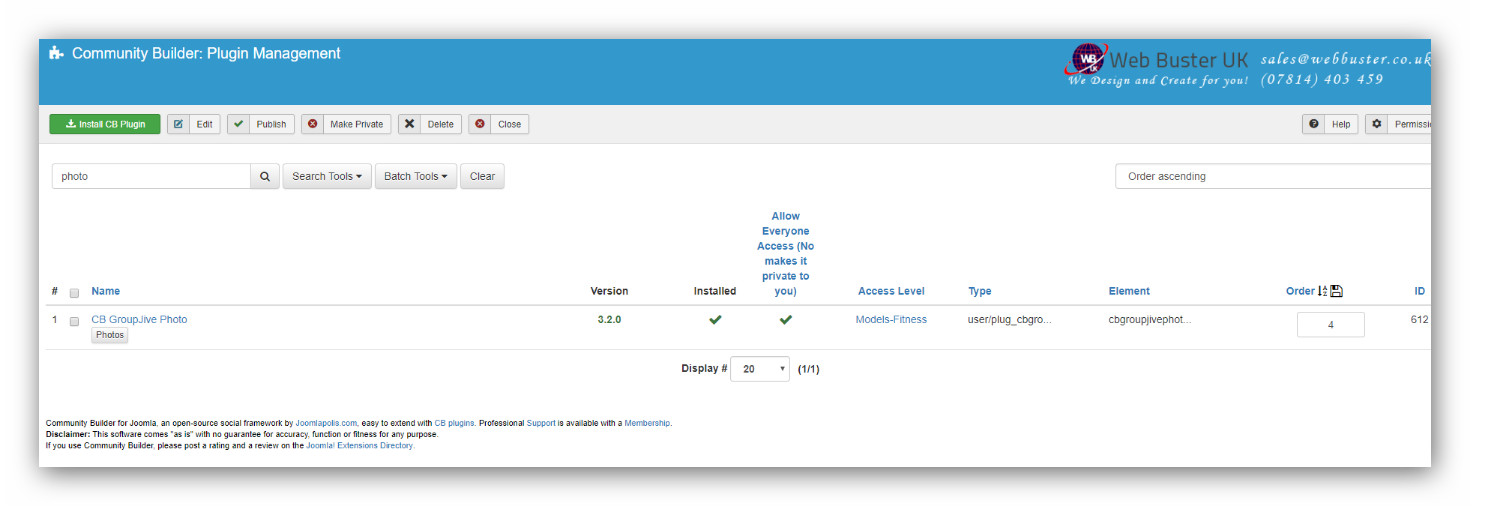
Task: Click the order input field showing 4
Action: pos(1330,325)
